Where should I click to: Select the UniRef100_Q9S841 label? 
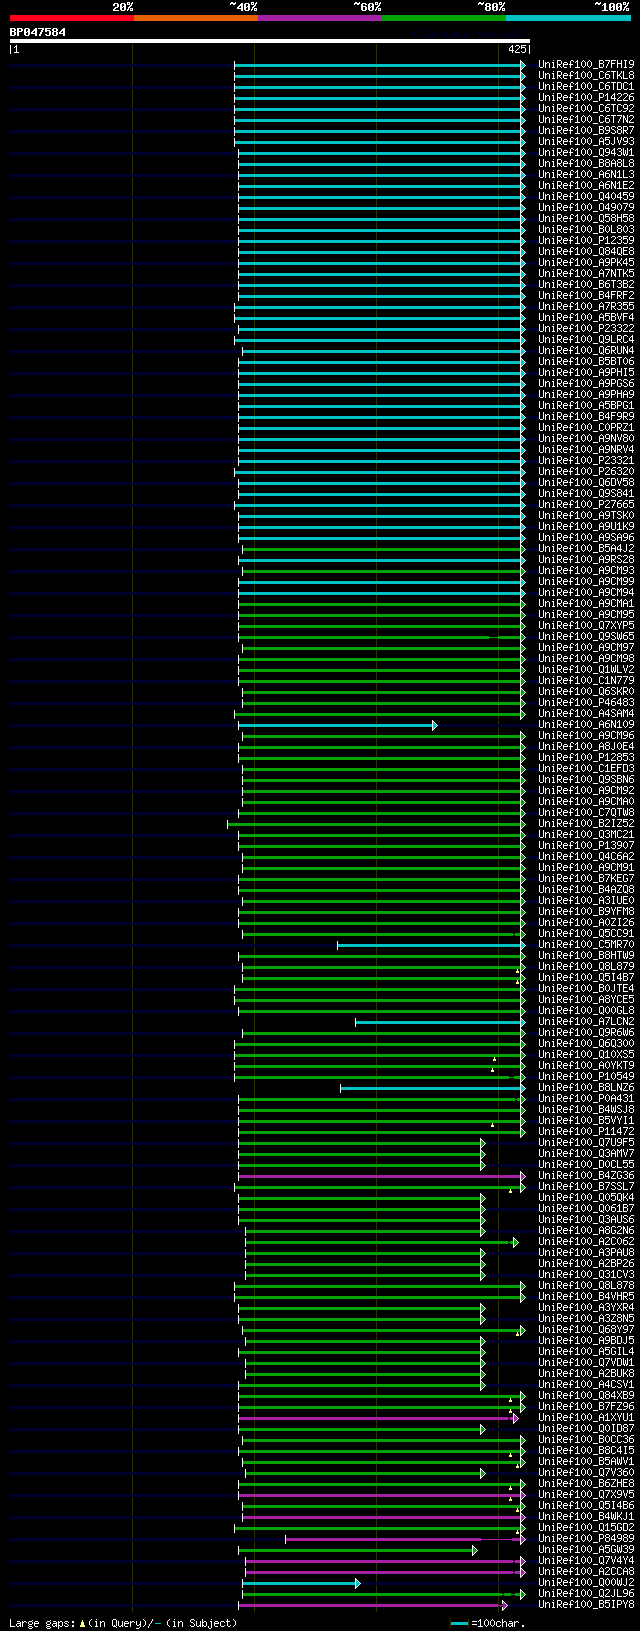(x=586, y=493)
